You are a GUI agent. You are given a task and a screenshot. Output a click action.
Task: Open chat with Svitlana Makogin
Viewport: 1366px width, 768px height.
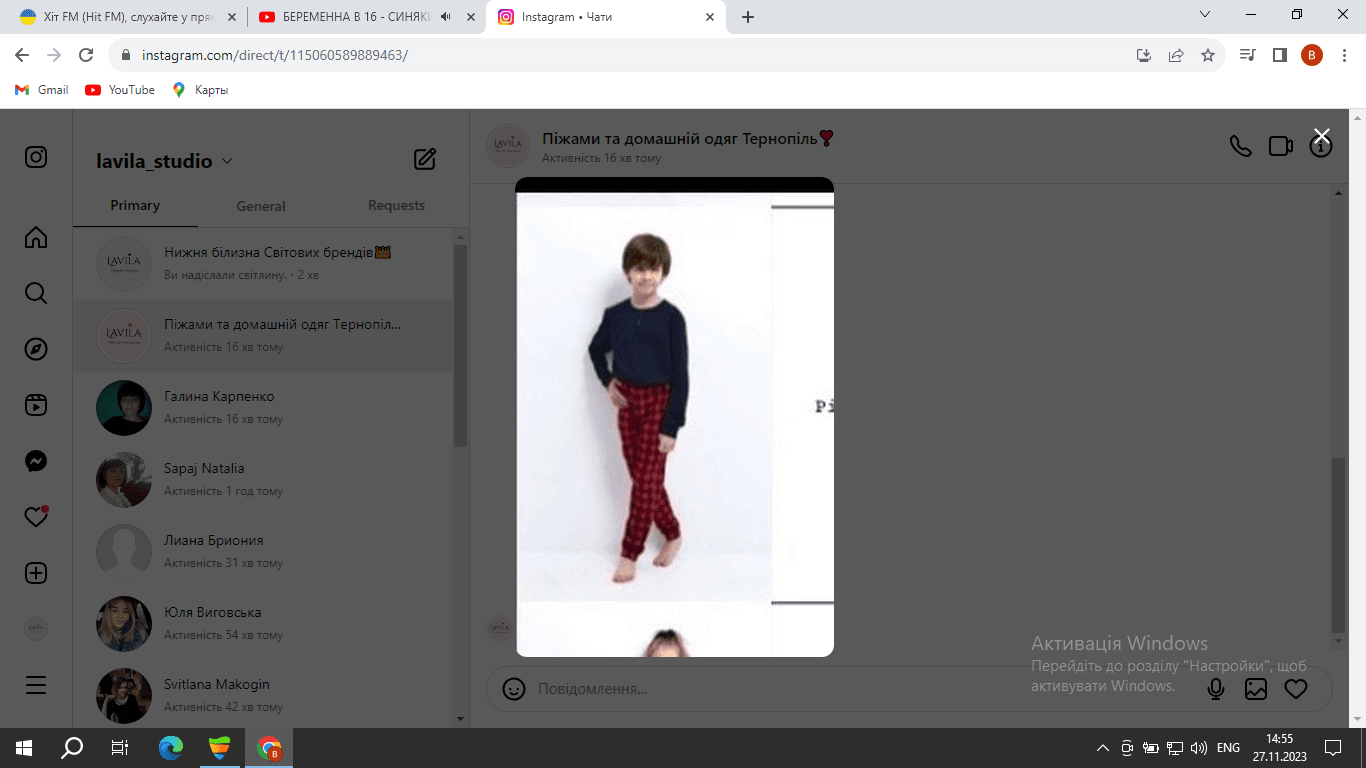263,696
